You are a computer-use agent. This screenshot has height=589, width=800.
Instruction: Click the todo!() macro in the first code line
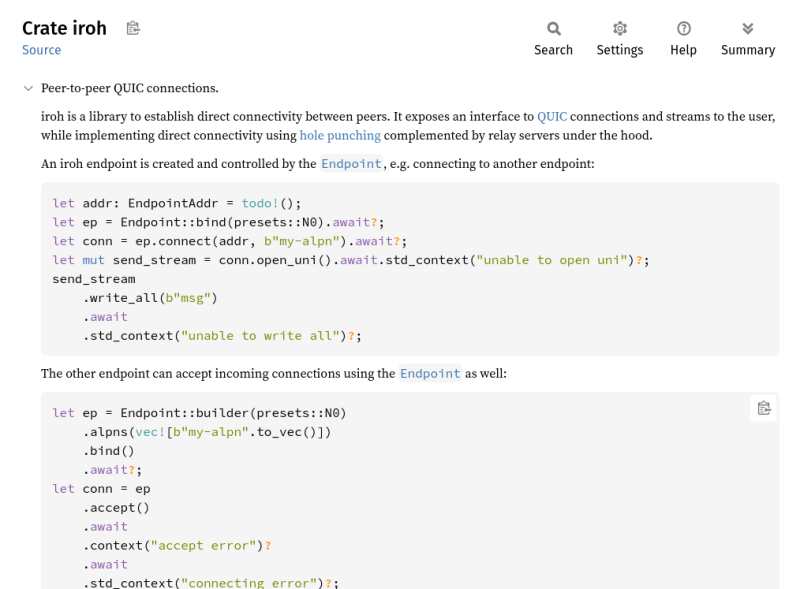267,204
